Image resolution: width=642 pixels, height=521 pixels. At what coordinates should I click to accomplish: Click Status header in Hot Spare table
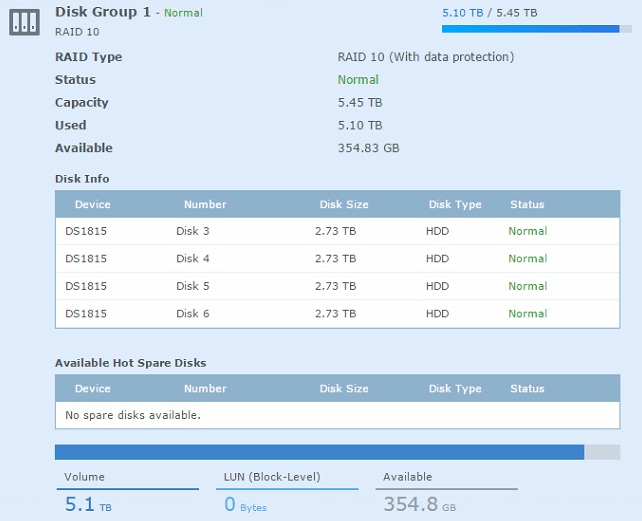[527, 389]
